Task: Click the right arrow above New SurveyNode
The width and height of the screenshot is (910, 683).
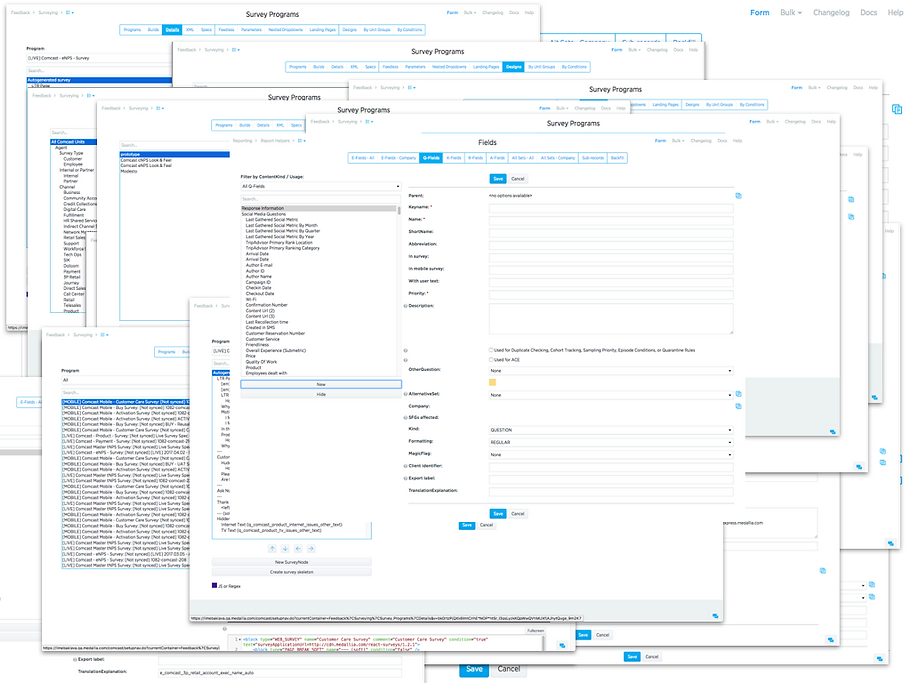Action: point(310,548)
